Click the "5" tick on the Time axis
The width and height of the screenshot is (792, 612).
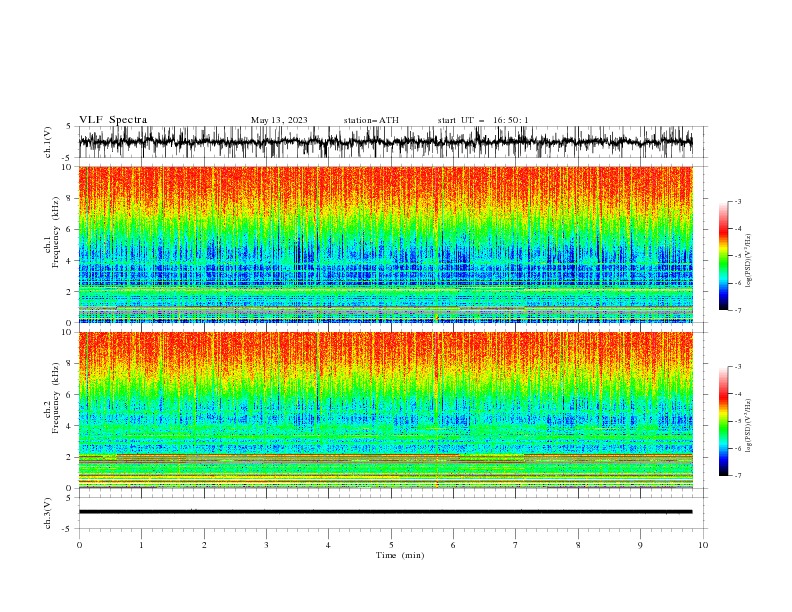(x=391, y=545)
